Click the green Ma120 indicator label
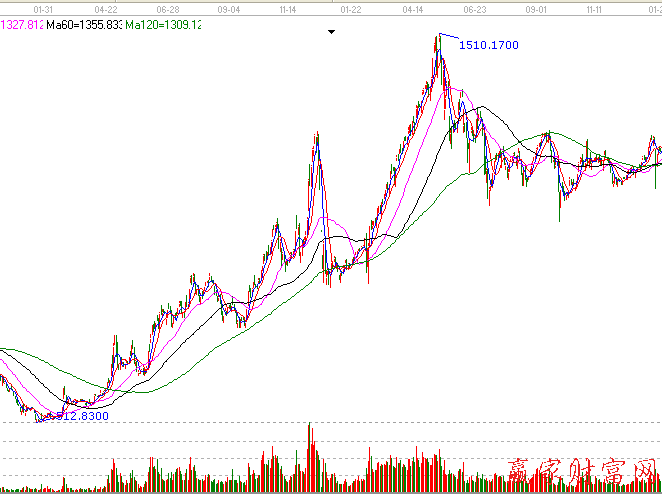The width and height of the screenshot is (662, 496). [166, 24]
